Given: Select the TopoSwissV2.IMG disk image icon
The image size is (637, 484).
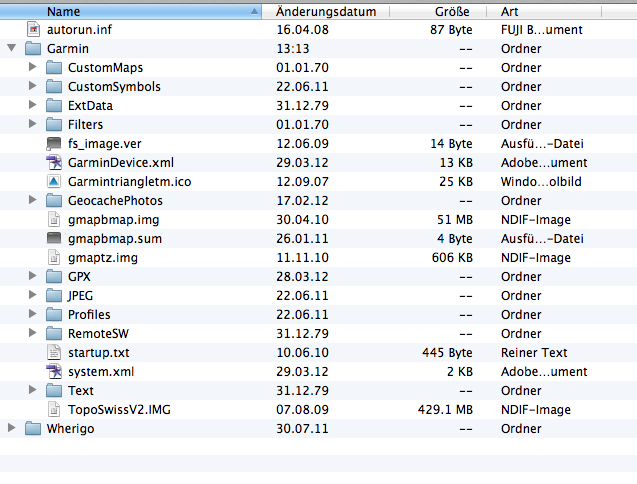Looking at the screenshot, I should (54, 410).
